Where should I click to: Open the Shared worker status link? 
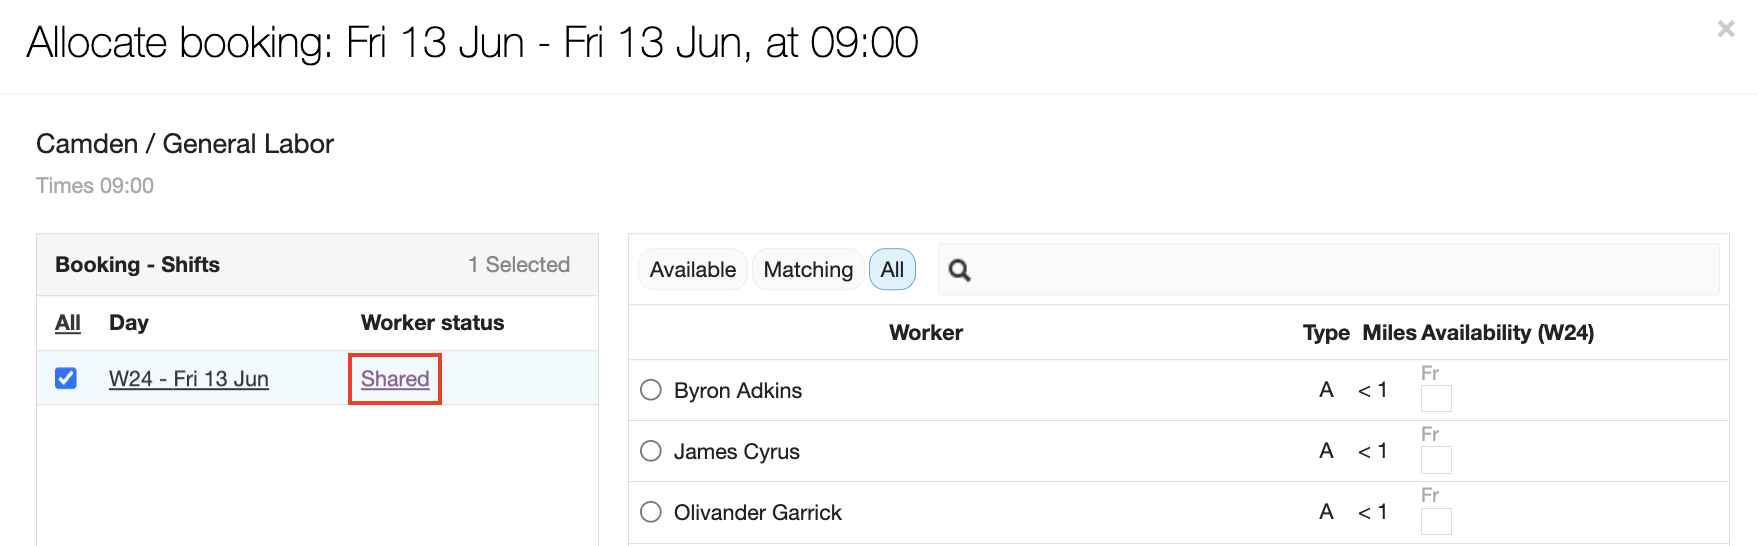pyautogui.click(x=395, y=379)
